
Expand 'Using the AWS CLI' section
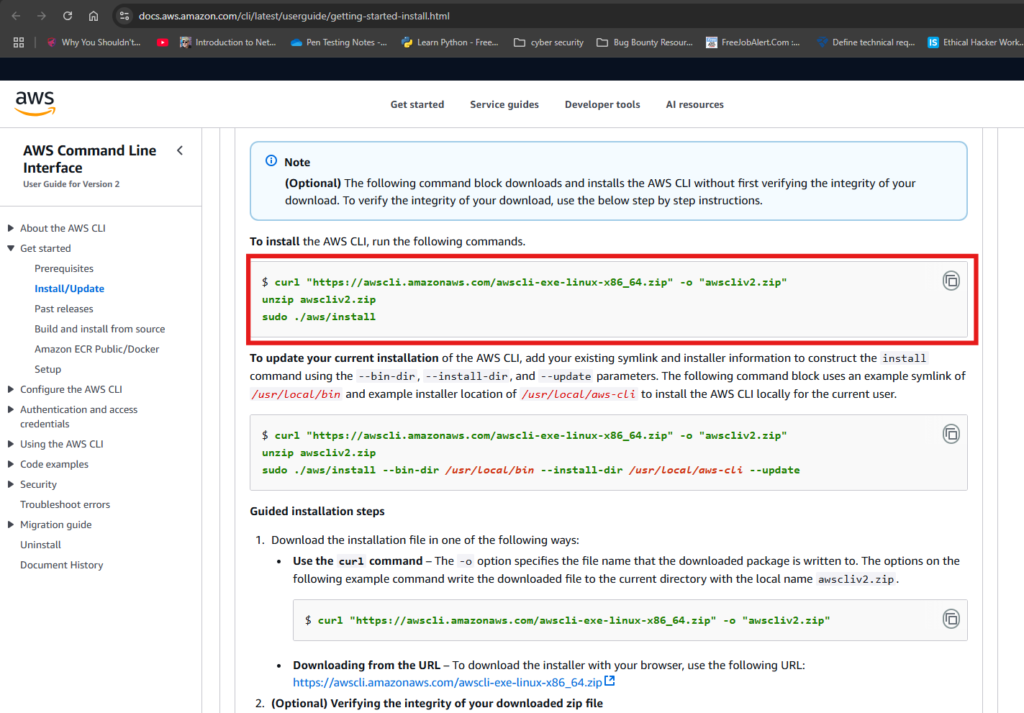[x=10, y=444]
